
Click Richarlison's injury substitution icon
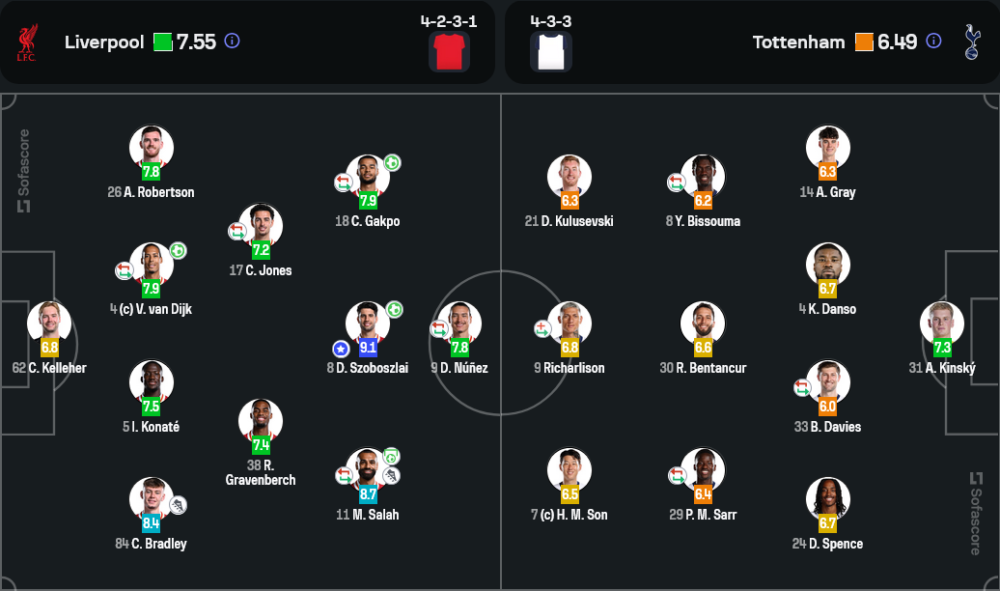pyautogui.click(x=542, y=328)
